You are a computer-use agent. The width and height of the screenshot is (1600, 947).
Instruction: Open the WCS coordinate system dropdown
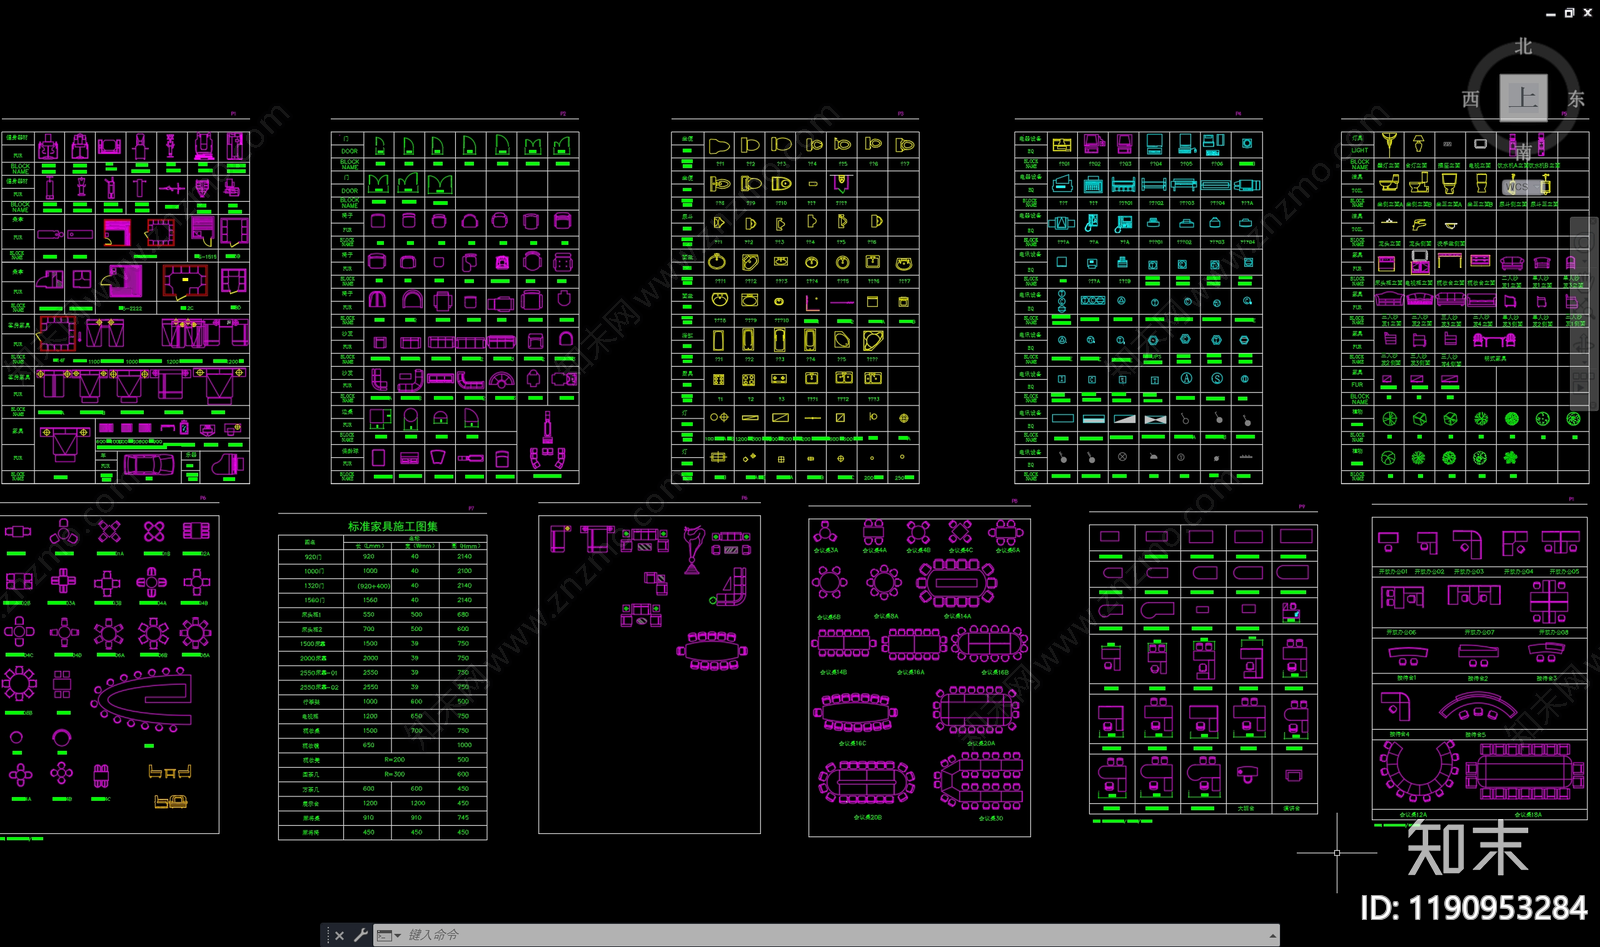tap(1518, 187)
